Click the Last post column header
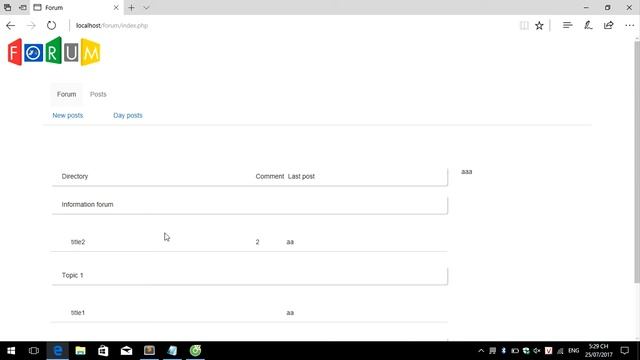The image size is (640, 360). pos(301,176)
